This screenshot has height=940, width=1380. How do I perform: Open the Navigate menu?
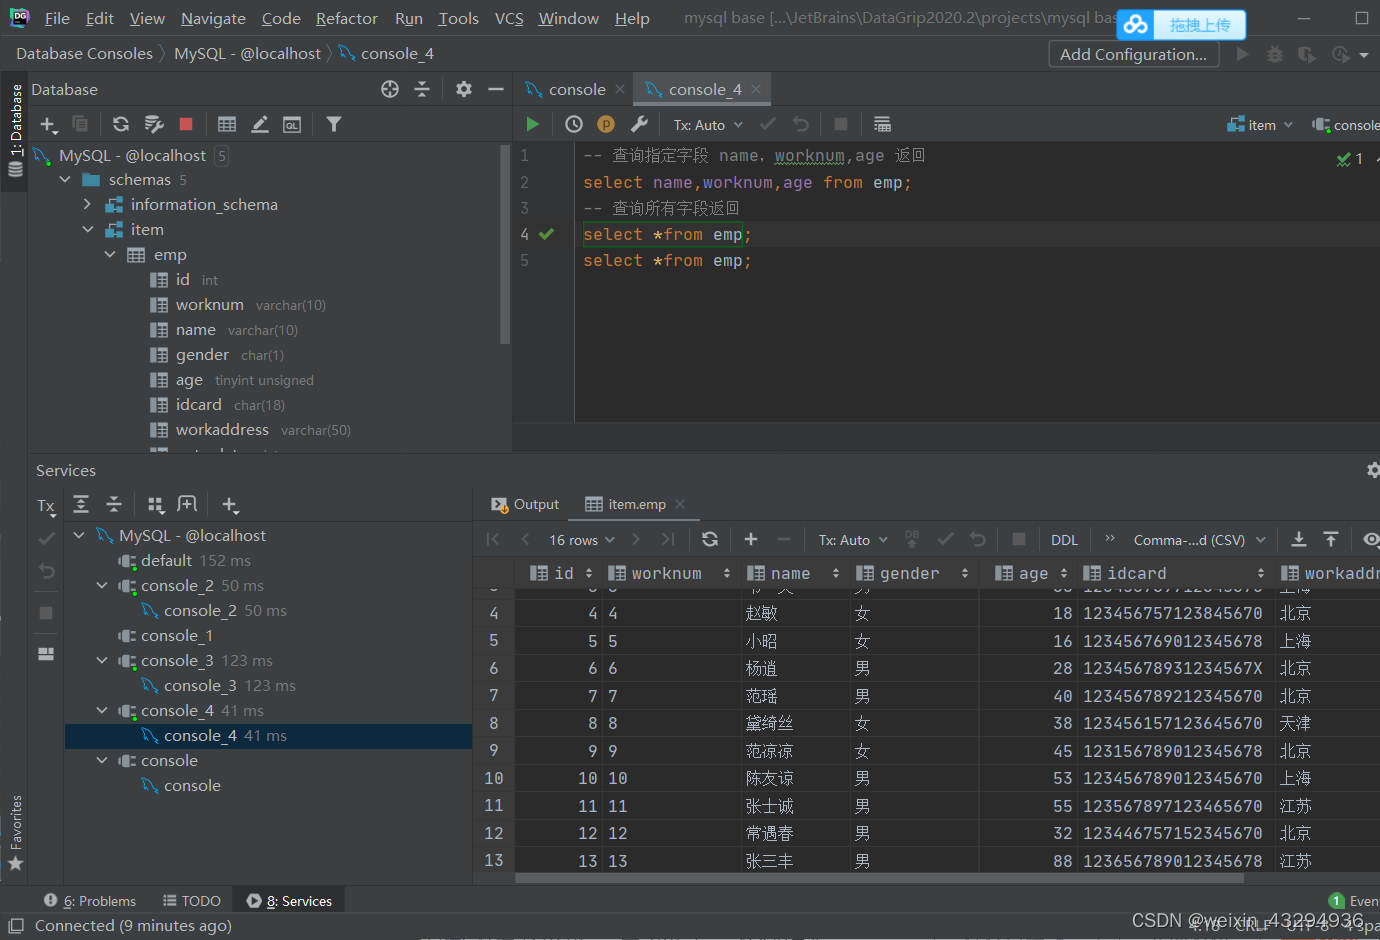(213, 18)
